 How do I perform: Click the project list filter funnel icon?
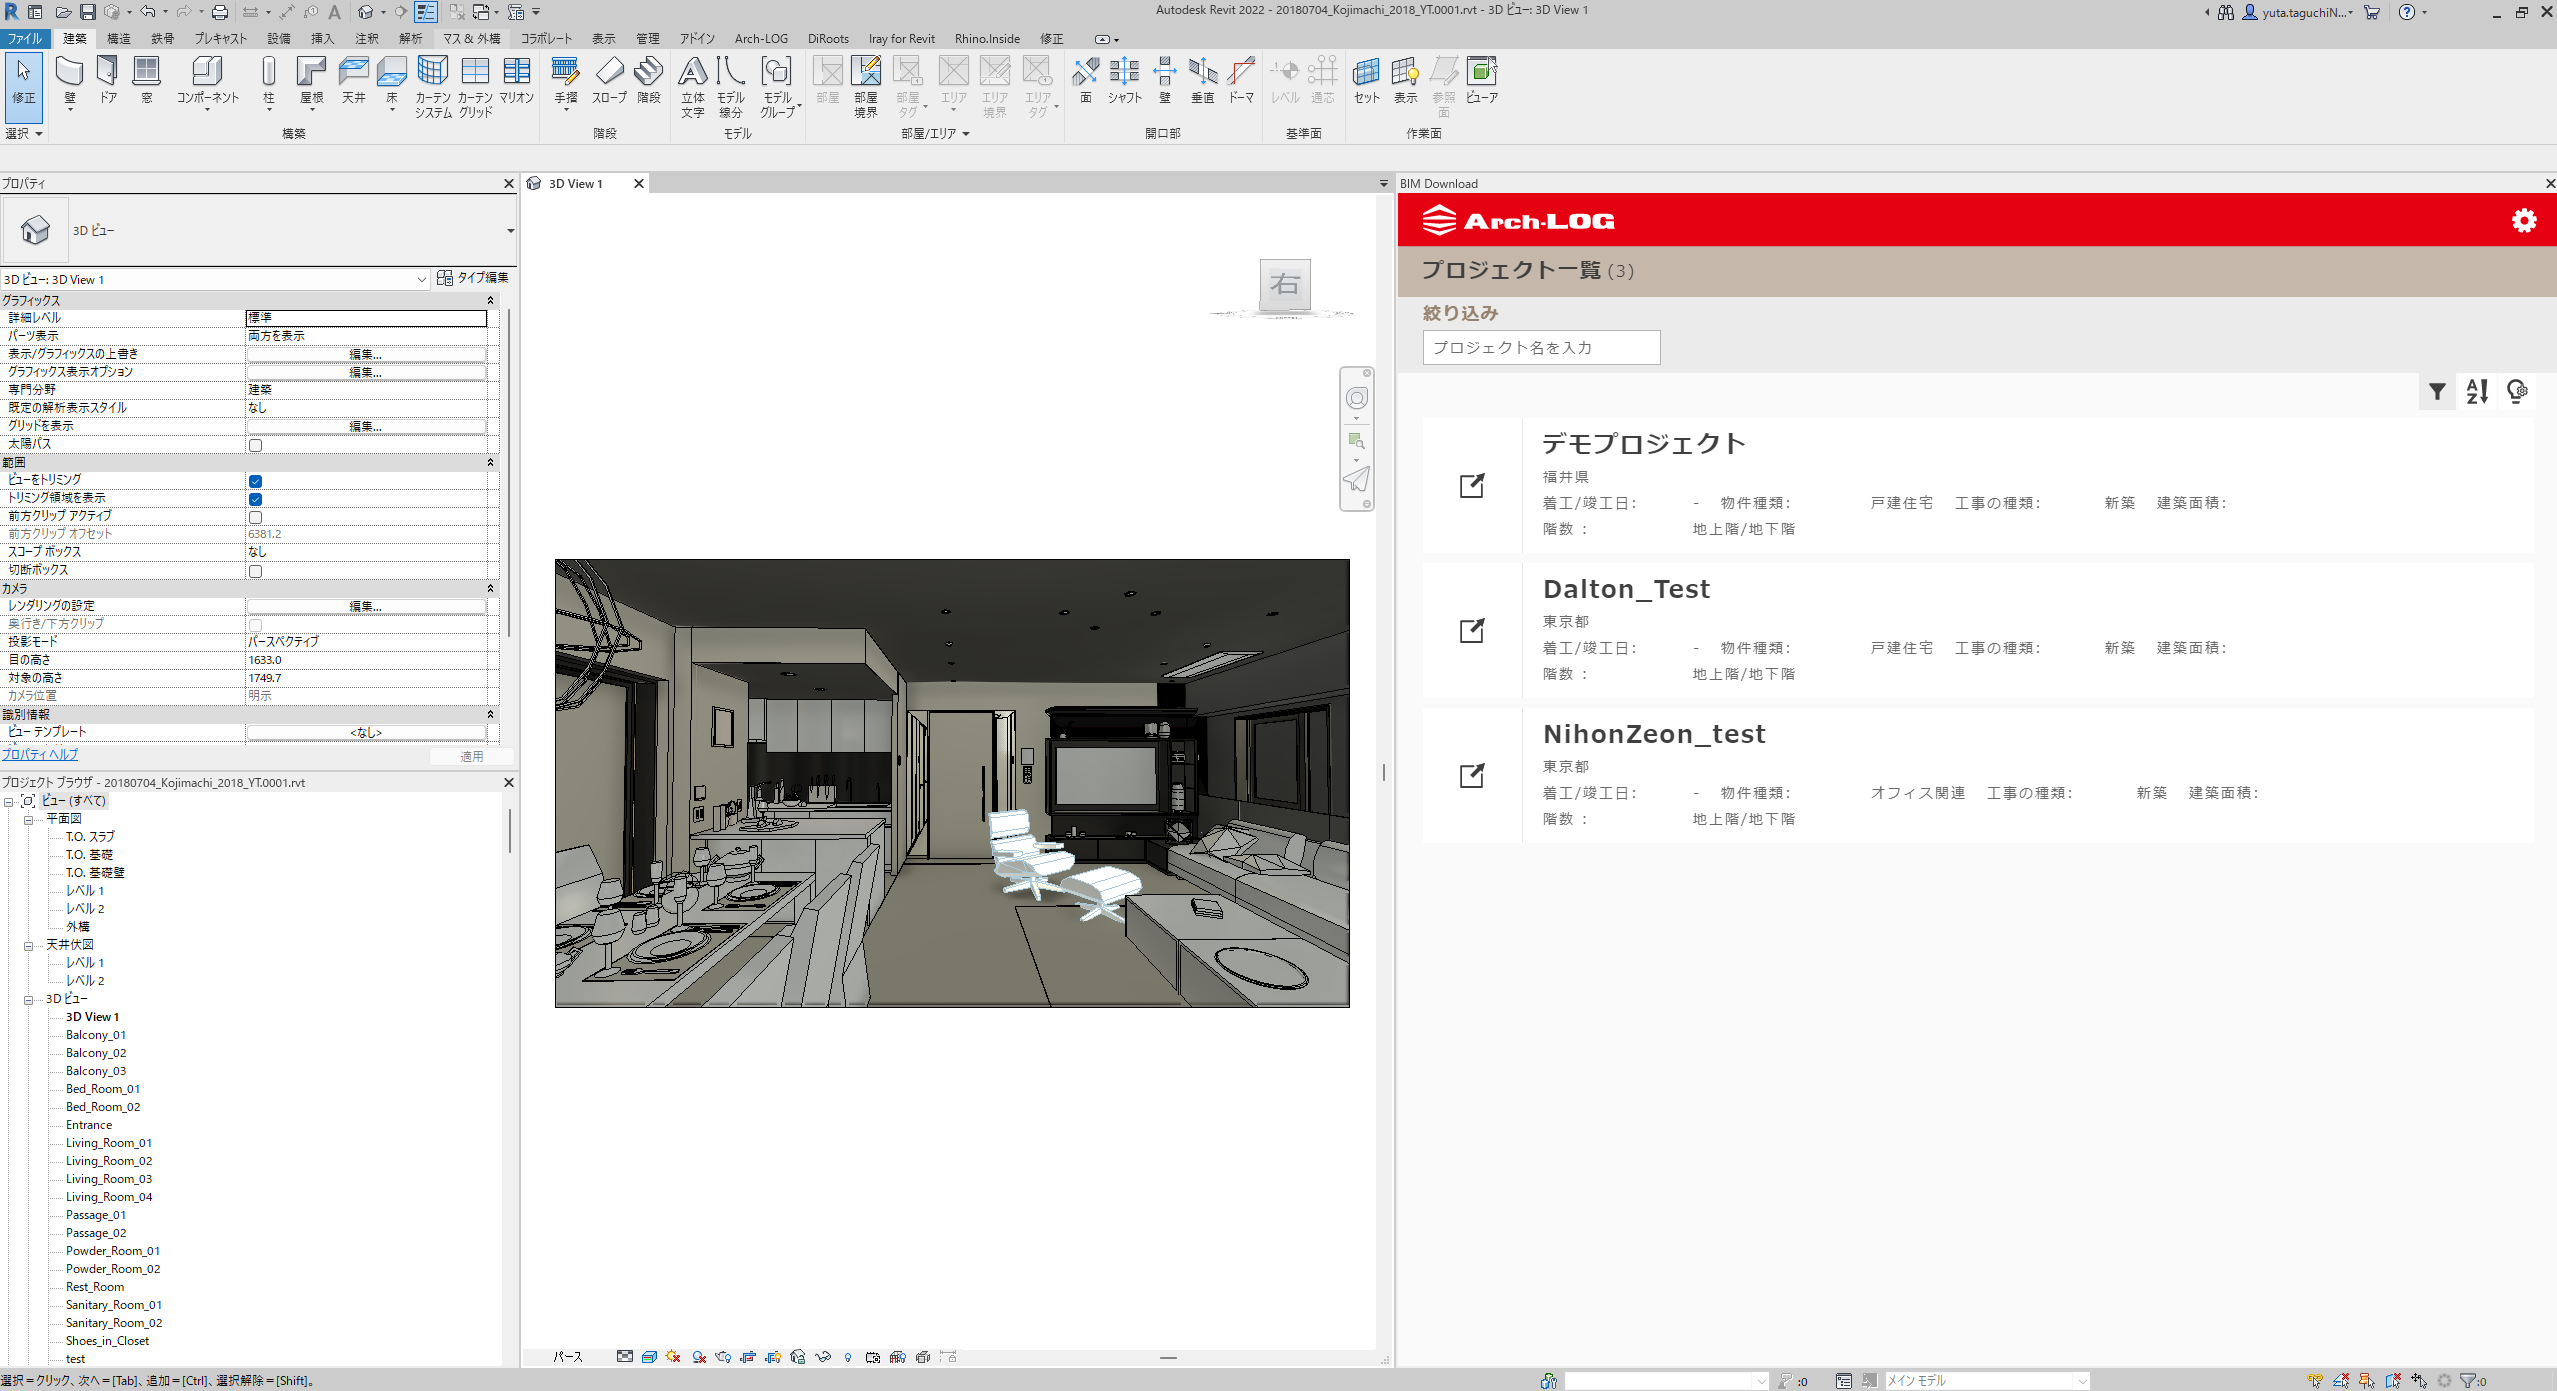2437,392
